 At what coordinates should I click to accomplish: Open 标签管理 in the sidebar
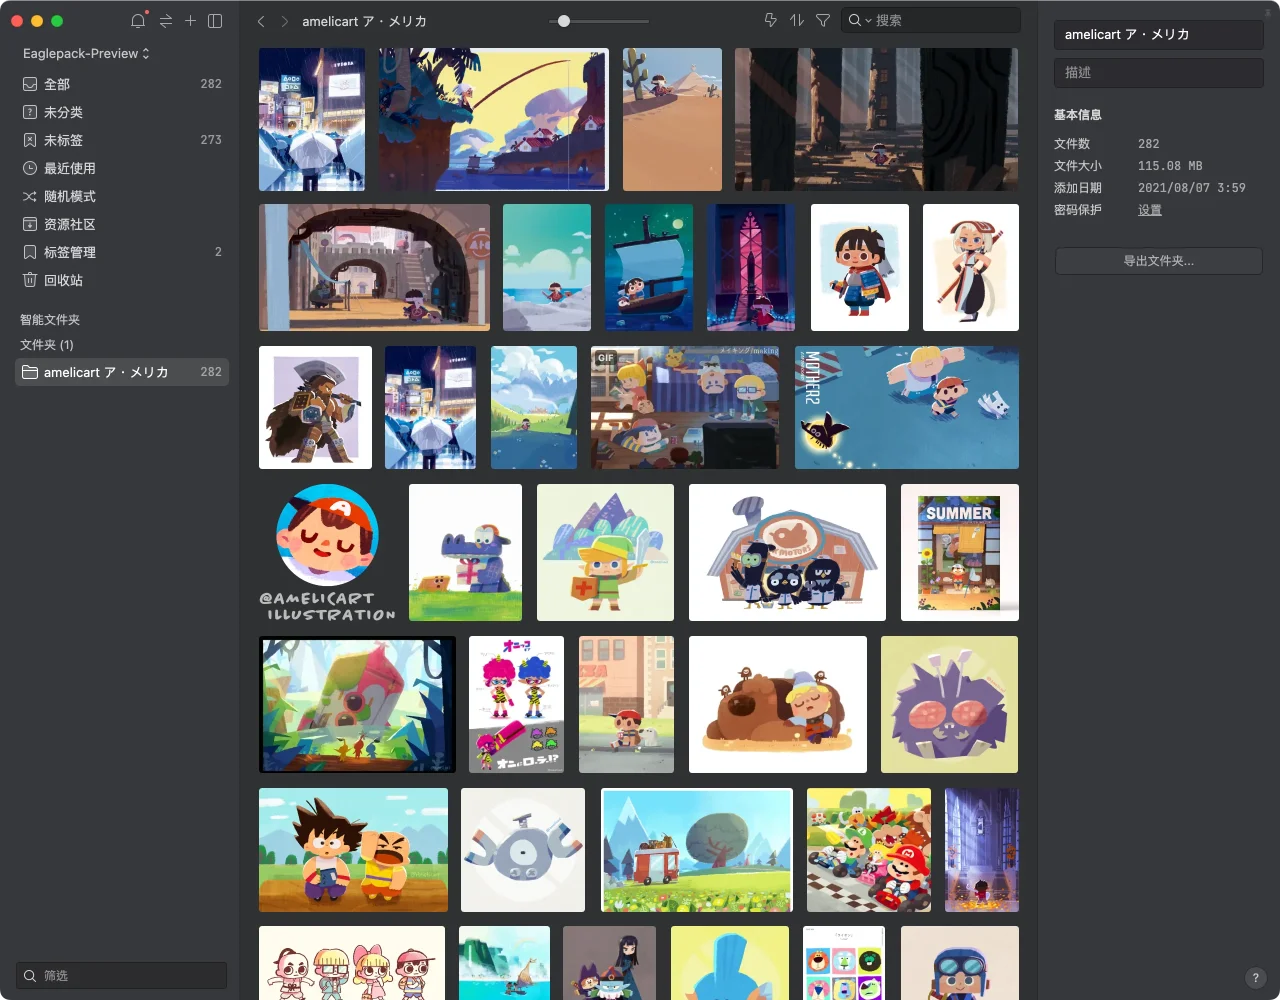tap(122, 252)
